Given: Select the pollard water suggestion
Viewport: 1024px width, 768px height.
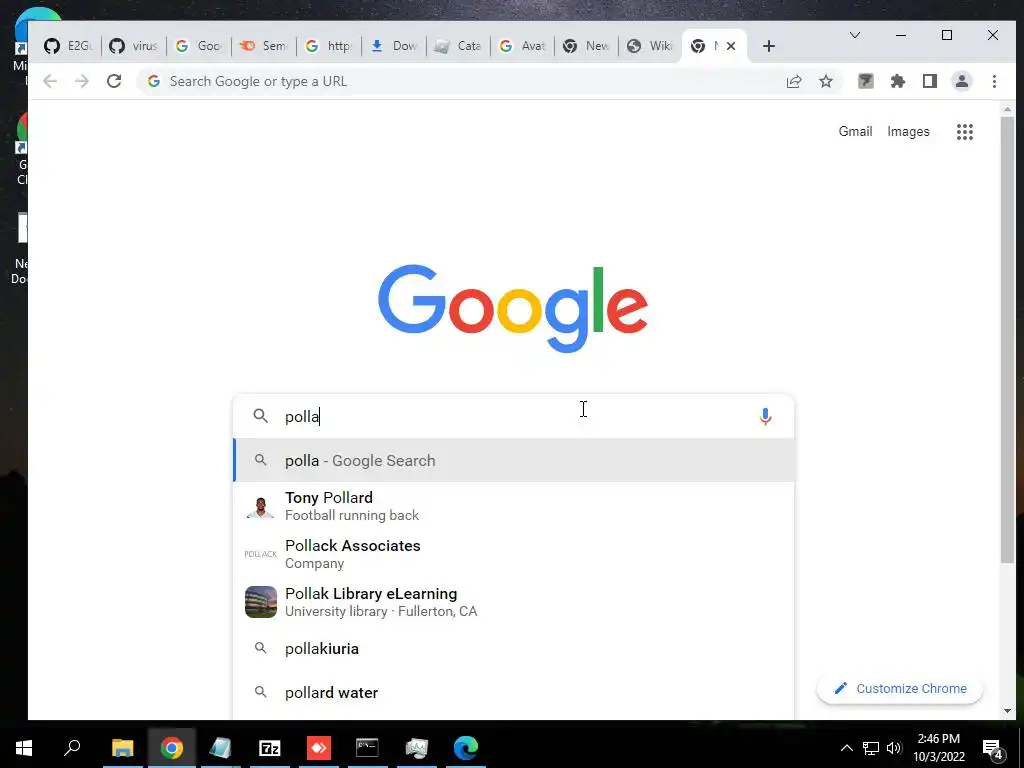Looking at the screenshot, I should 514,693.
